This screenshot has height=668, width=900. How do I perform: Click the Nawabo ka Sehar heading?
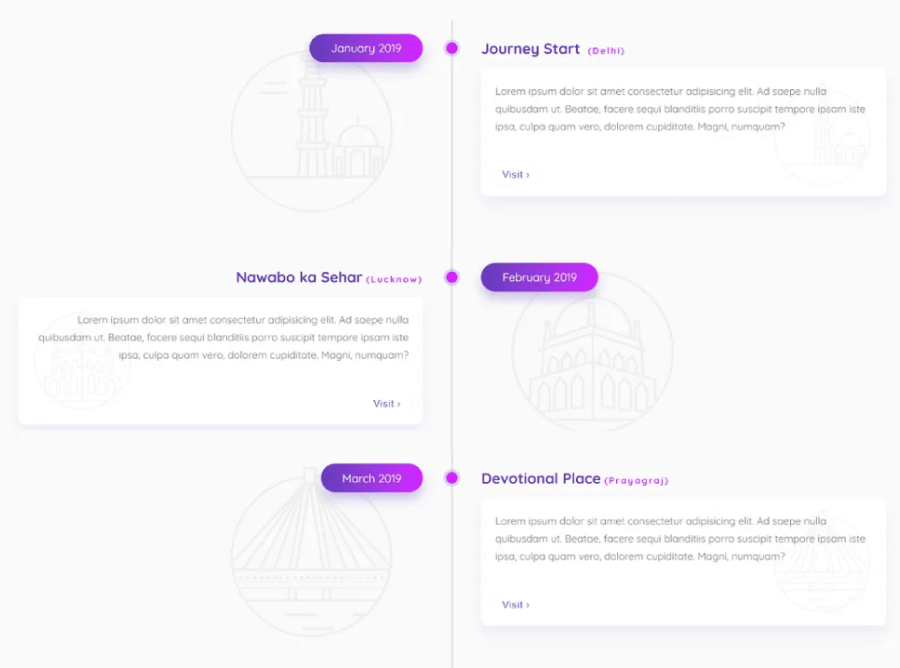tap(299, 277)
